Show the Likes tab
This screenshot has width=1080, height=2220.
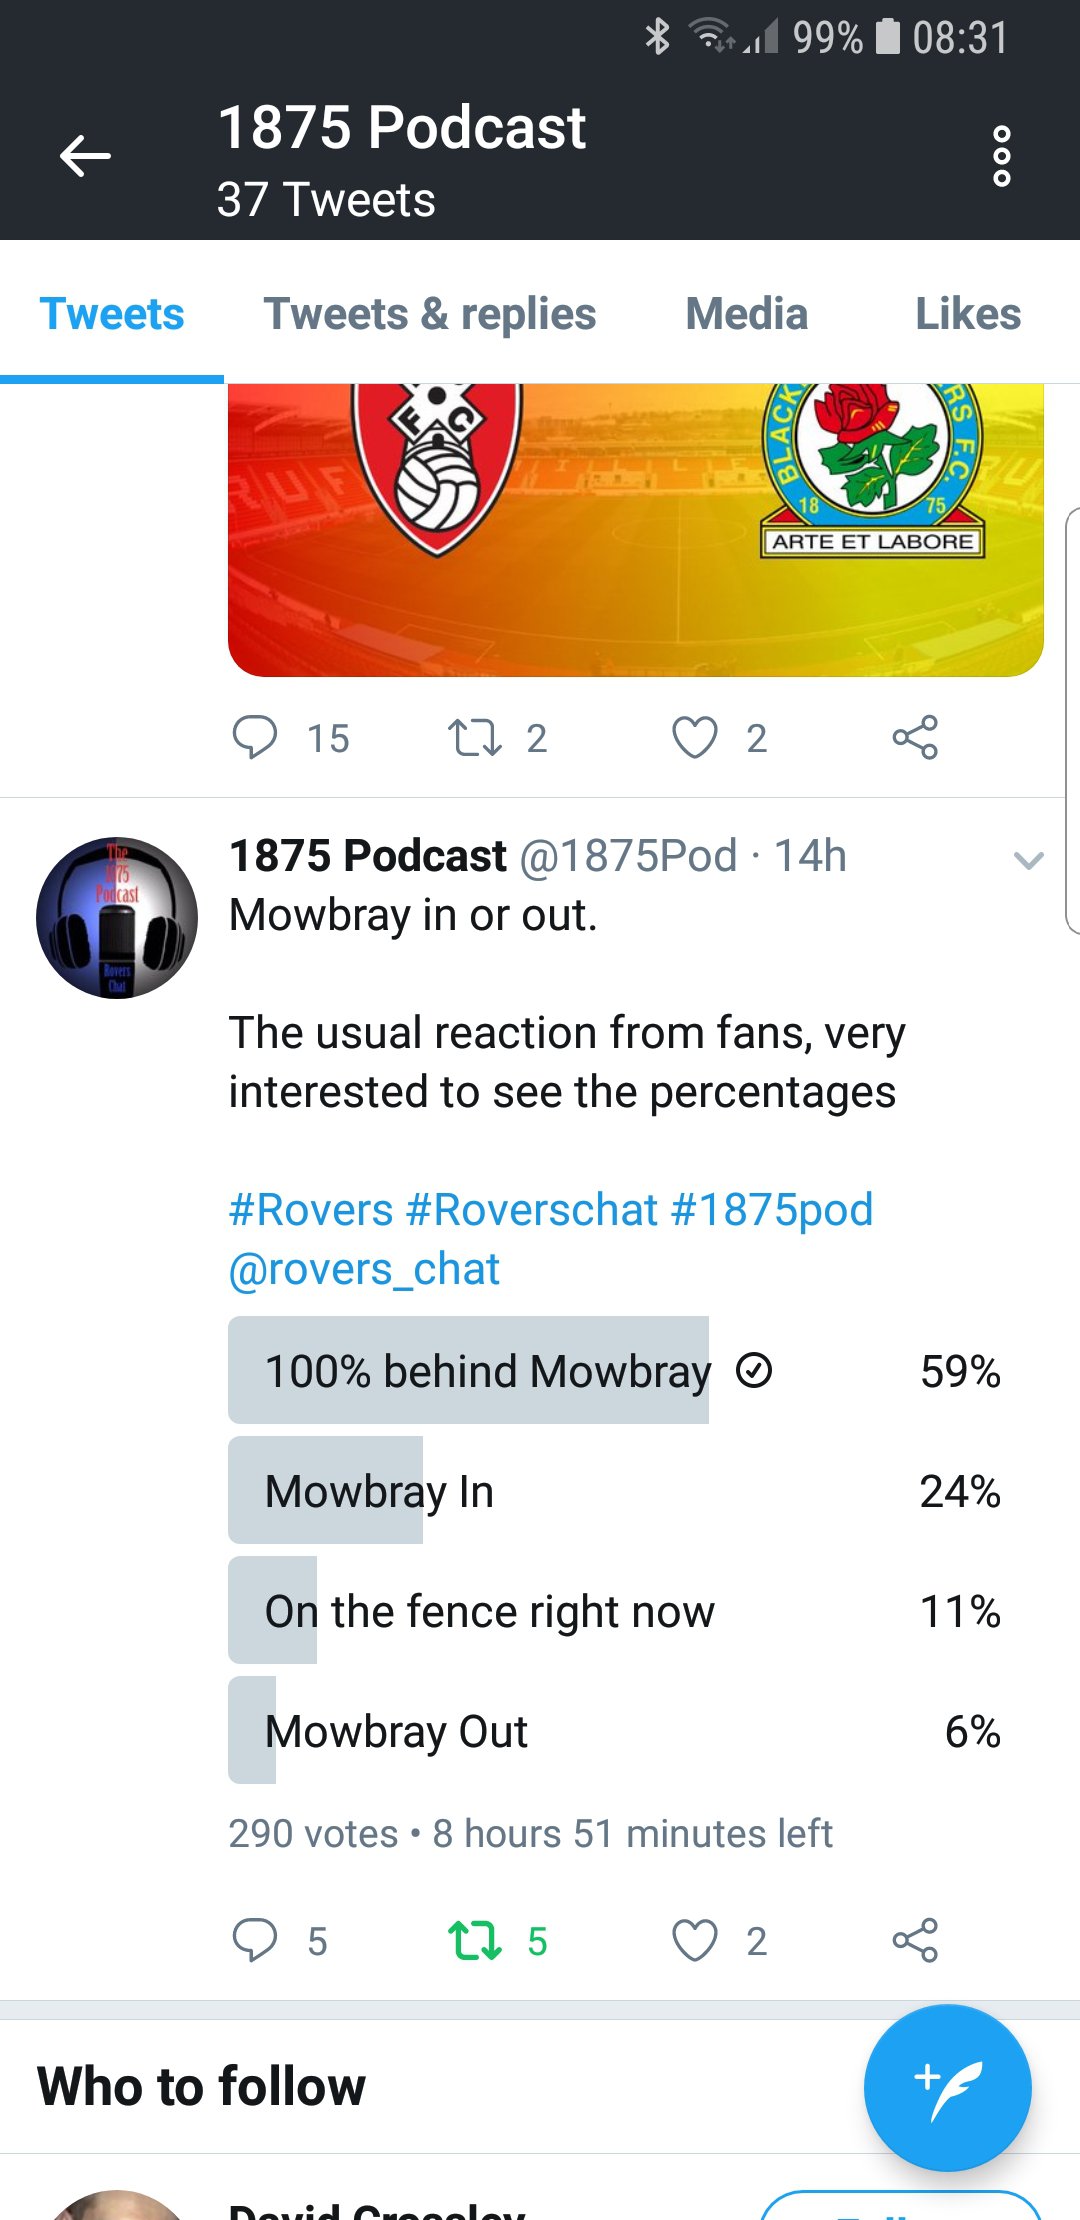click(967, 314)
